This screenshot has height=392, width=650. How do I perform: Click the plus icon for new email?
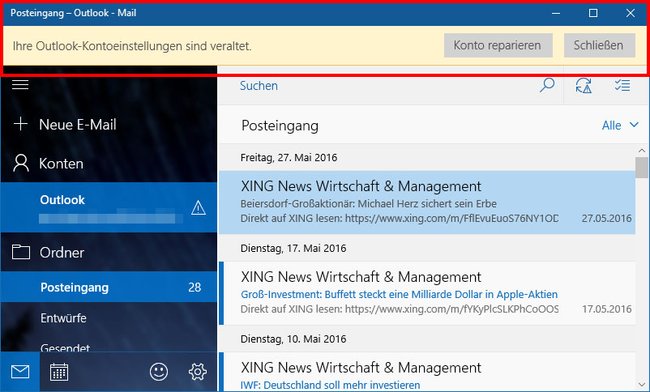pos(21,124)
